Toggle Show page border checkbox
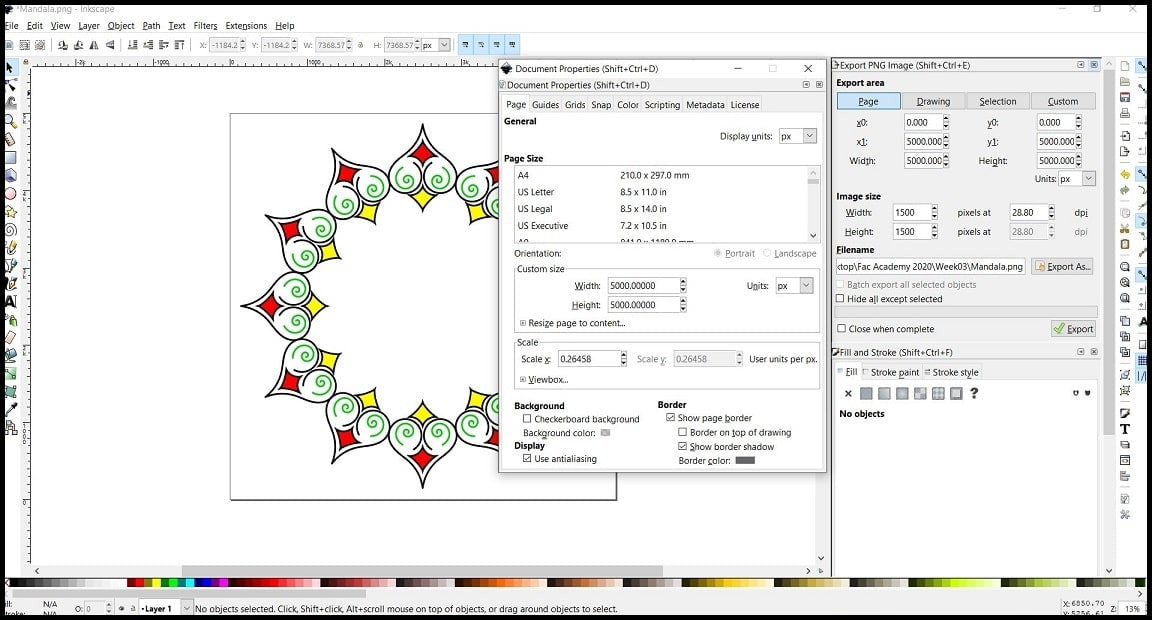This screenshot has width=1152, height=620. pos(670,417)
